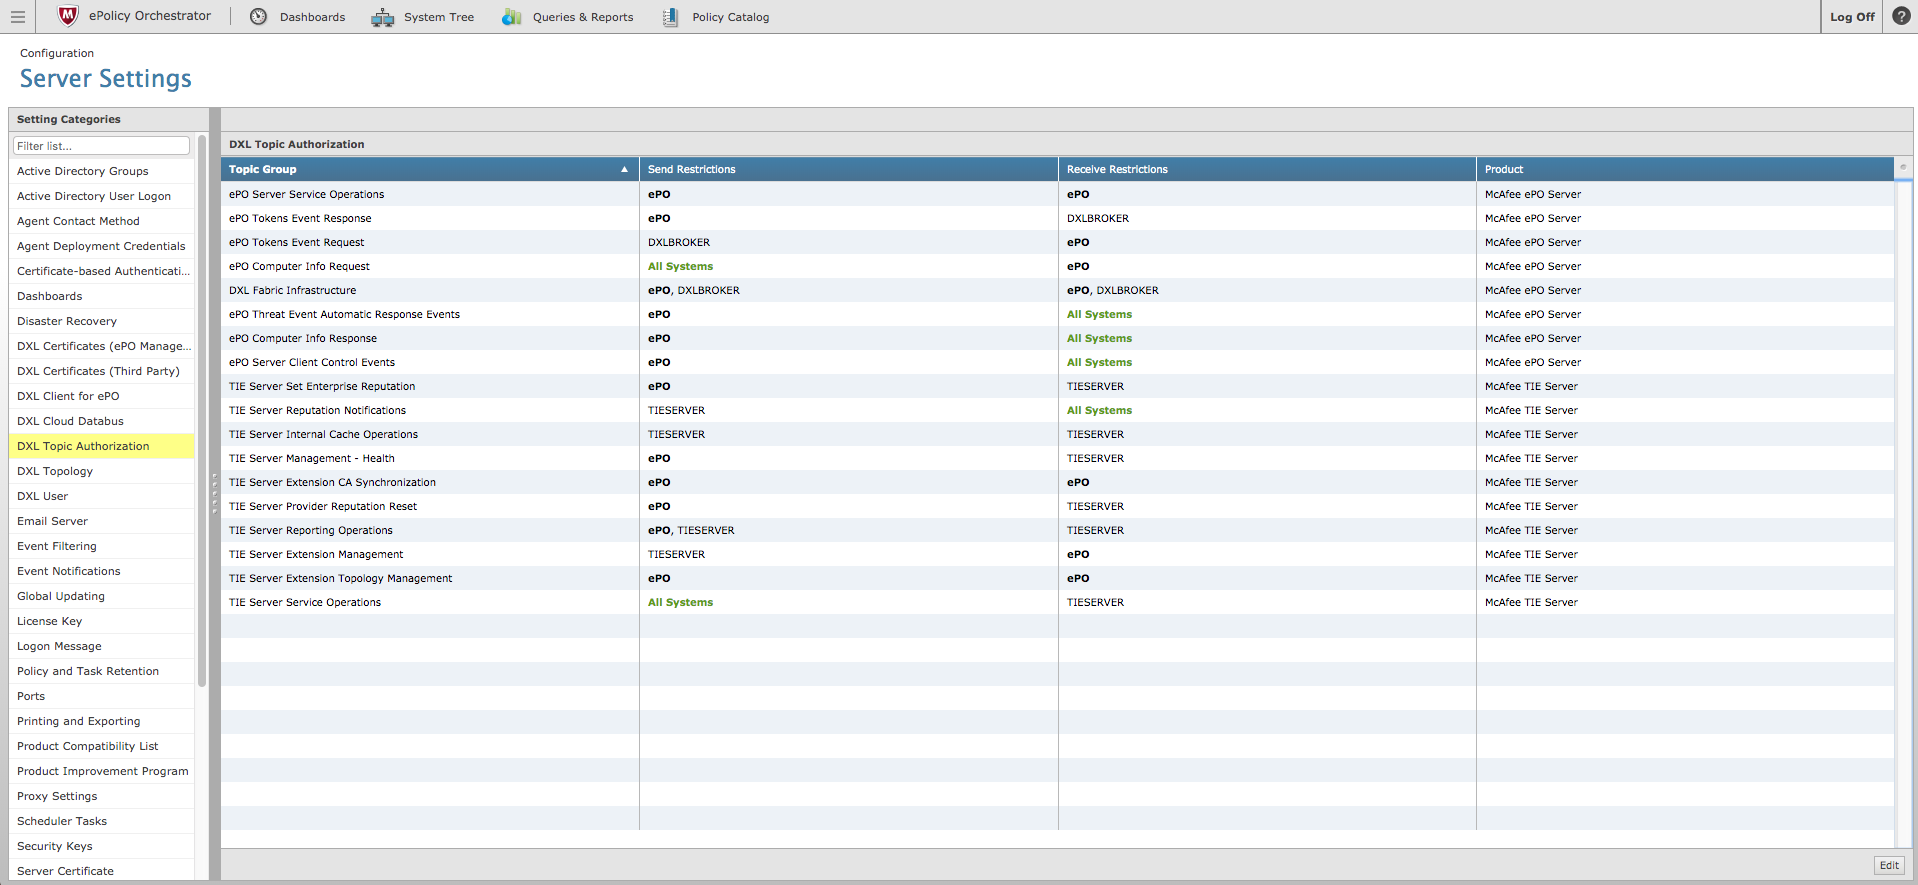Image resolution: width=1918 pixels, height=885 pixels.
Task: Select Scheduler Tasks category
Action: click(x=101, y=821)
